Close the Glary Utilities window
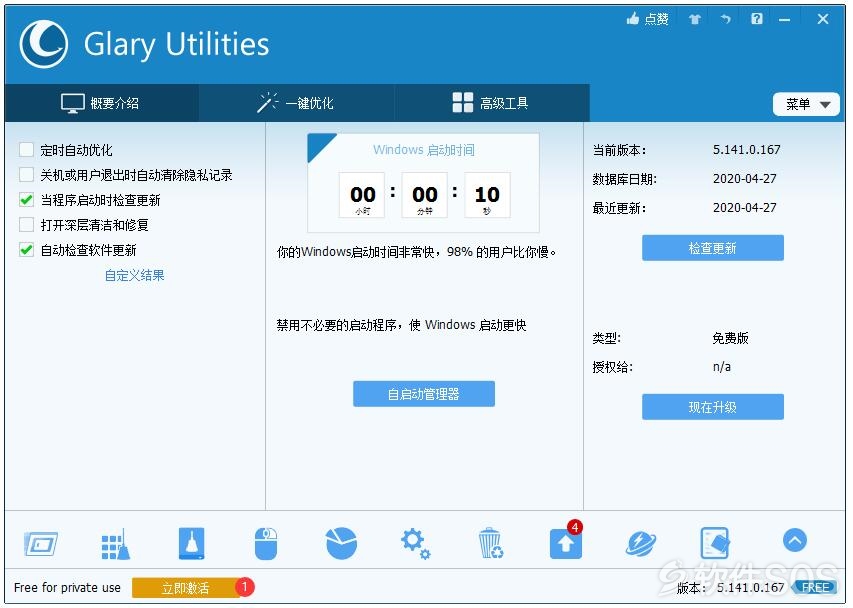Viewport: 853px width, 608px height. pos(823,19)
